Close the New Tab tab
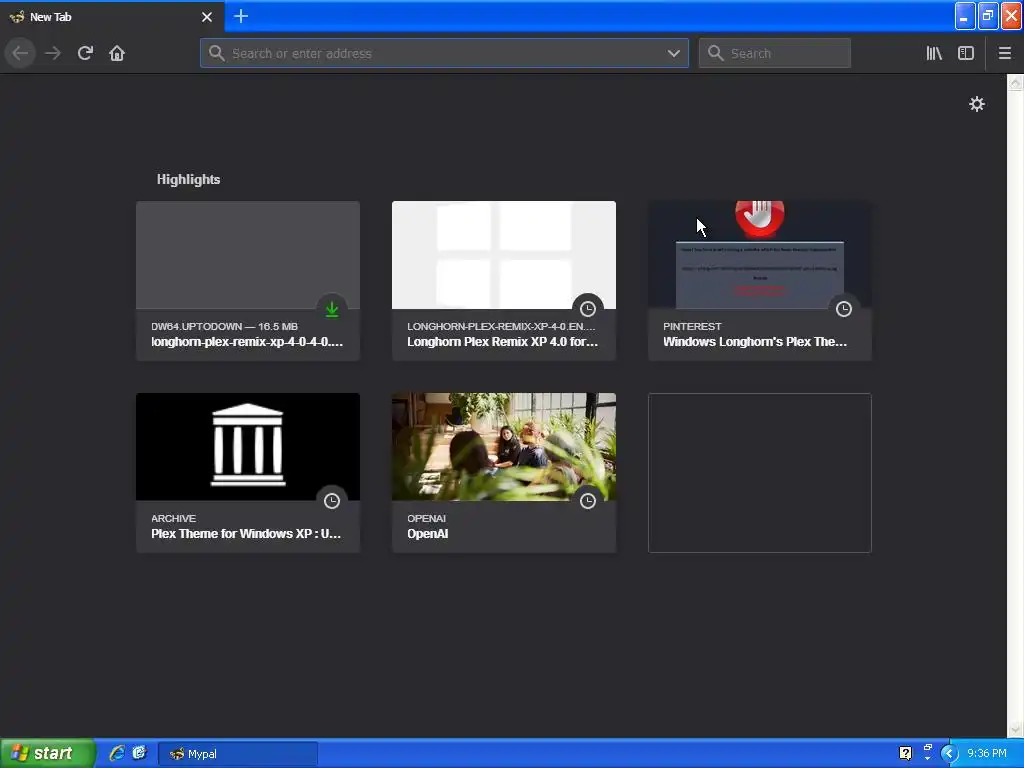 click(207, 17)
